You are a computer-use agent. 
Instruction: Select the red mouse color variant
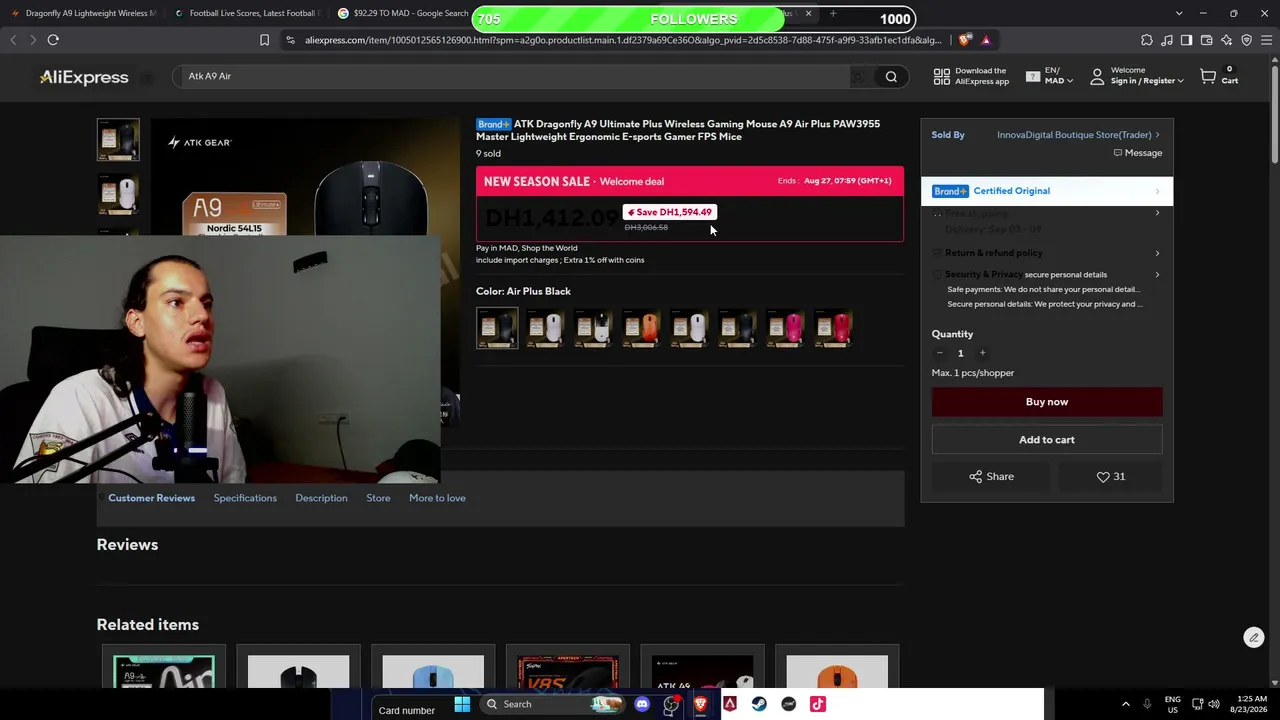833,328
